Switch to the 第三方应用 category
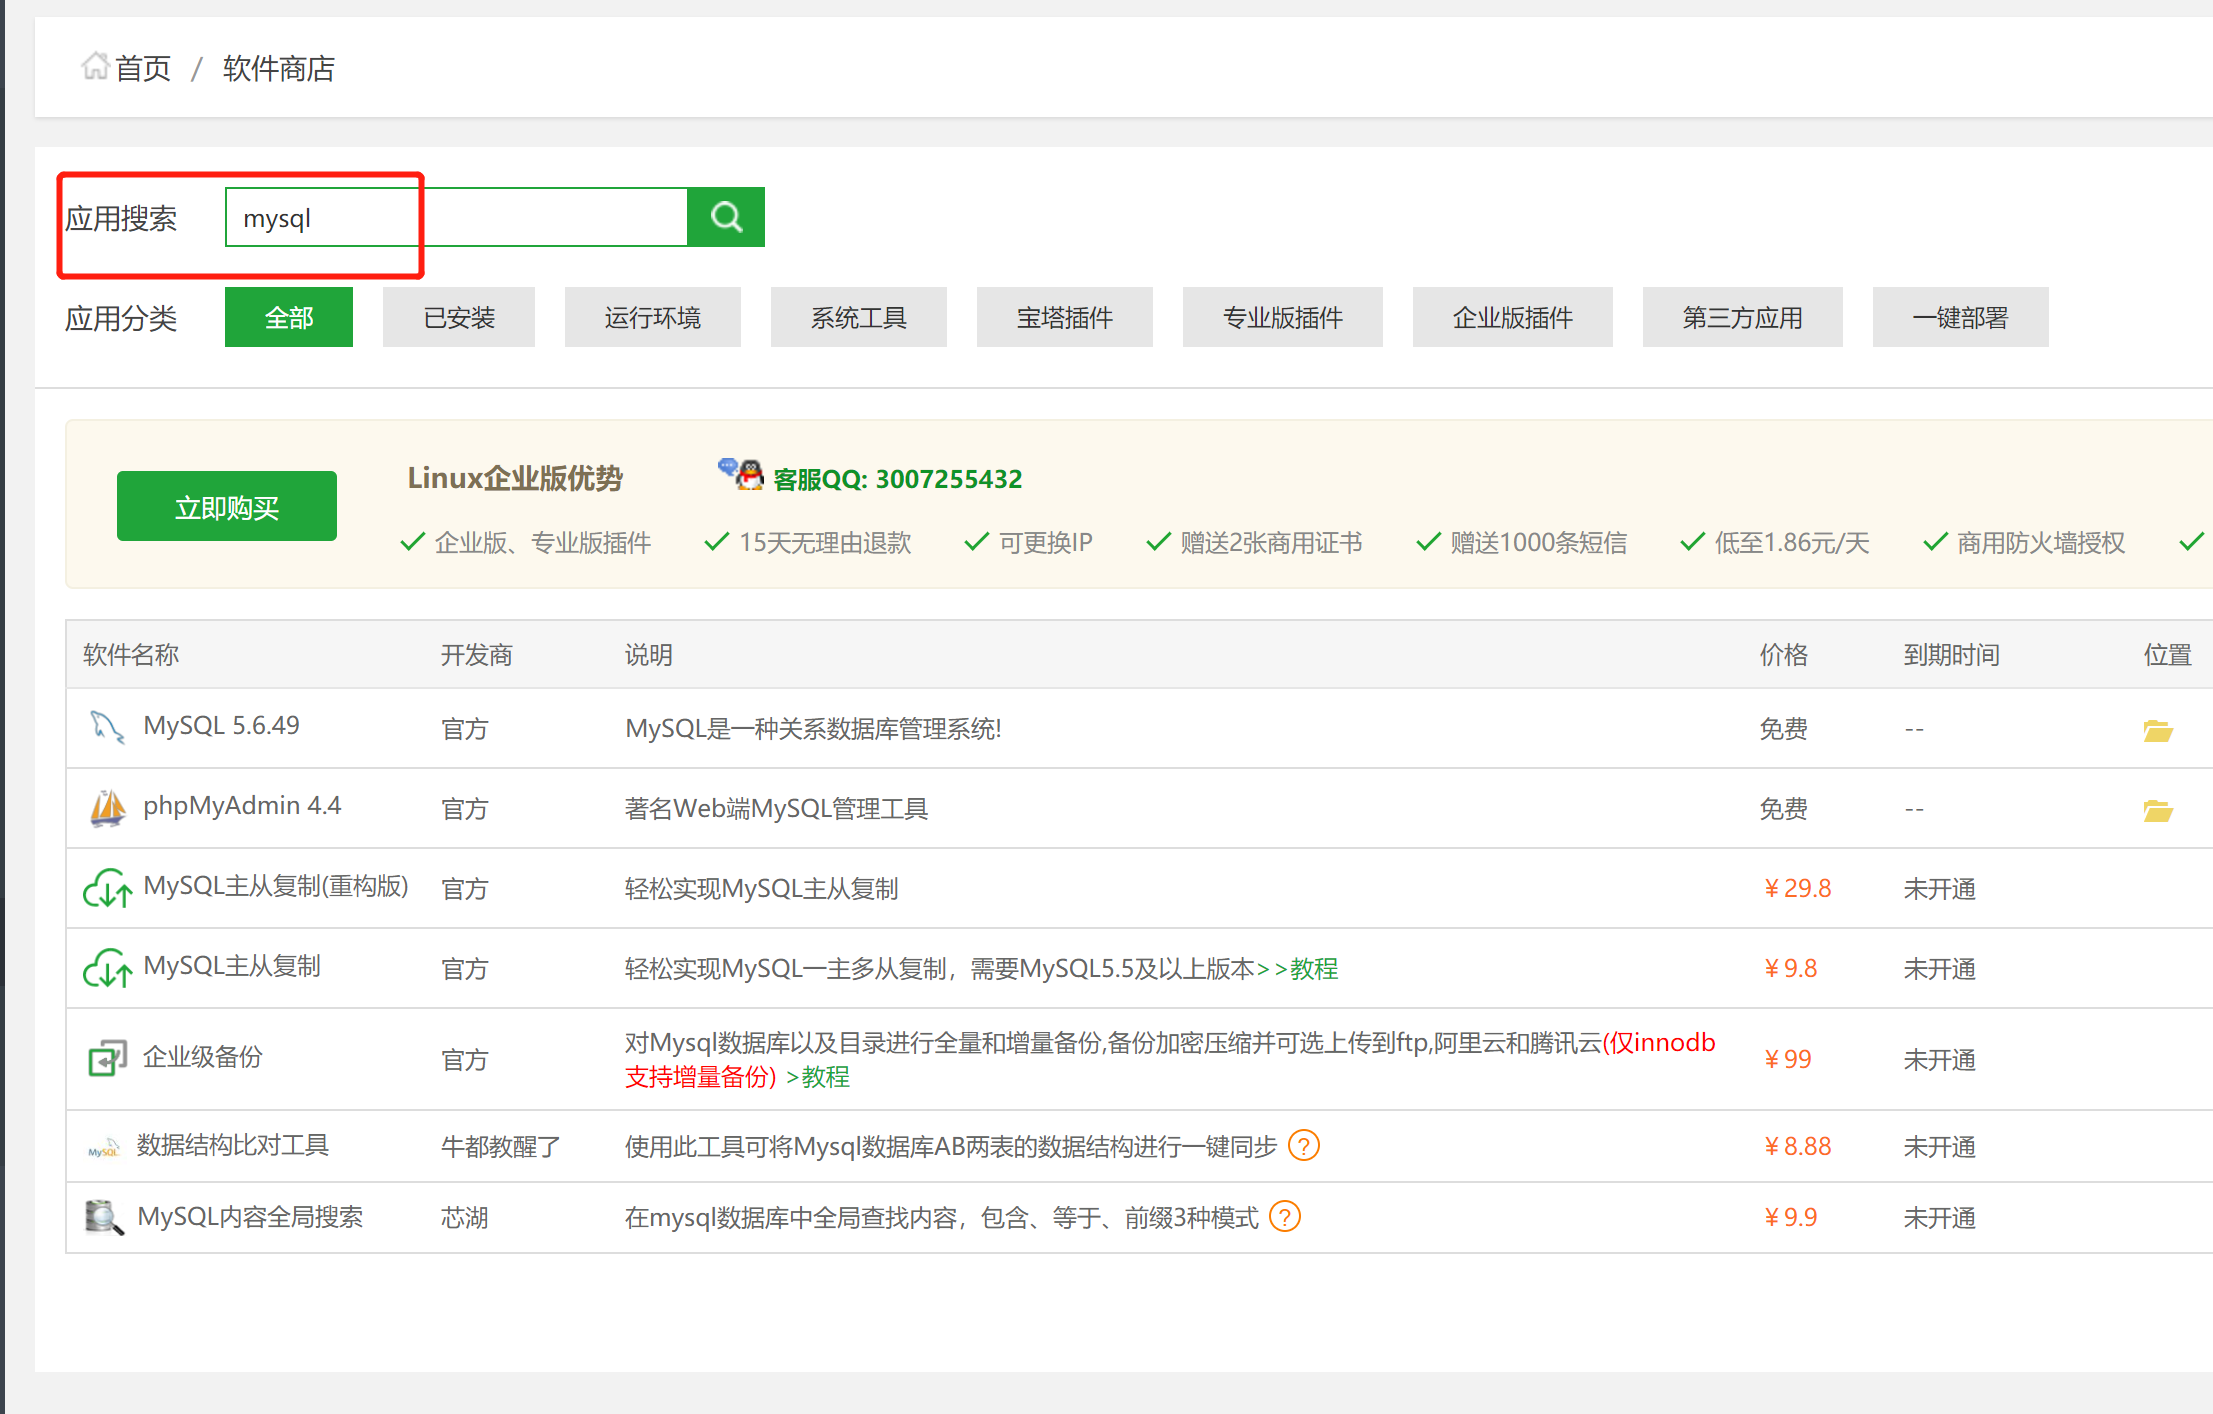The height and width of the screenshot is (1414, 2213). coord(1743,317)
